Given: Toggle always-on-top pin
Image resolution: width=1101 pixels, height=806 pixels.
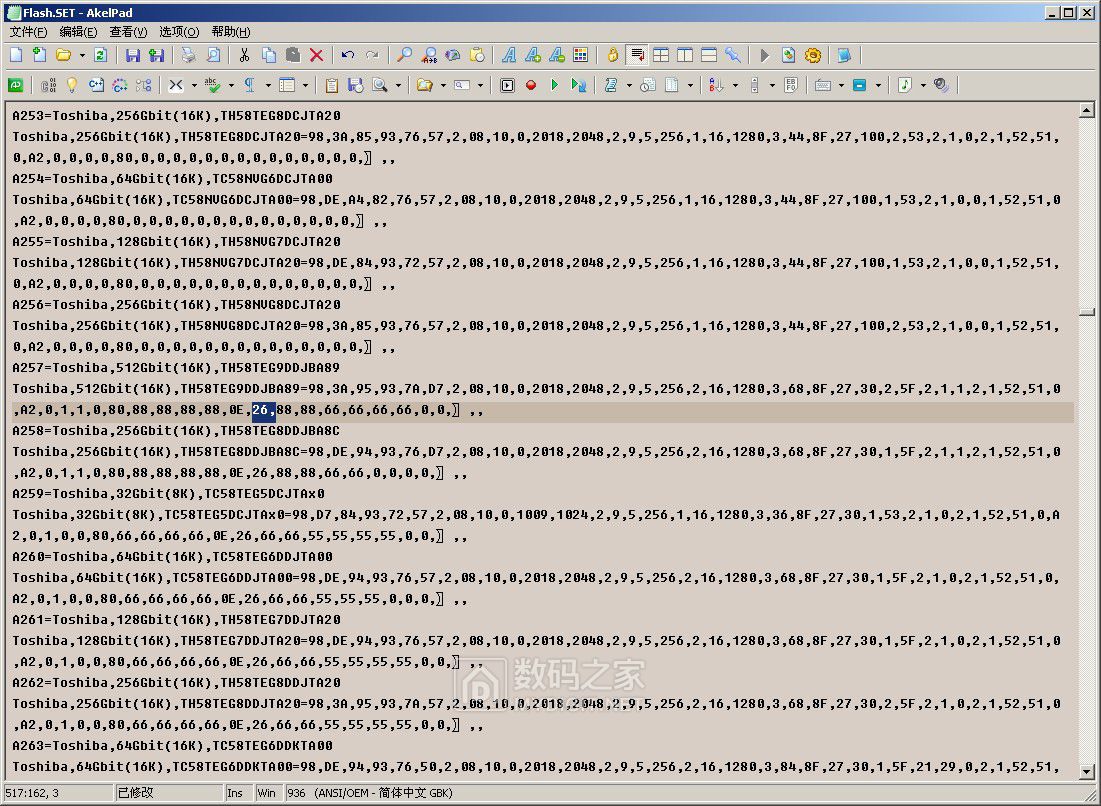Looking at the screenshot, I should pyautogui.click(x=732, y=55).
